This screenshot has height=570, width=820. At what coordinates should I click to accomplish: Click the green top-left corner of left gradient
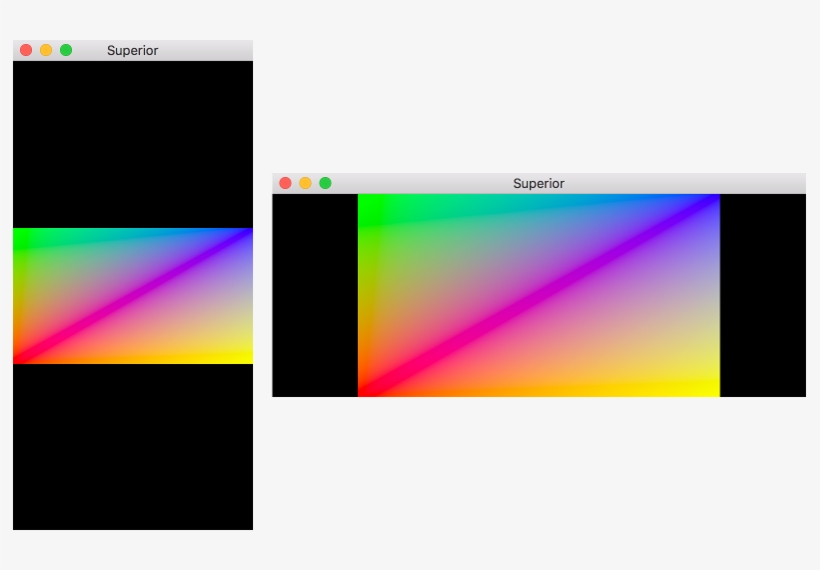[x=20, y=235]
